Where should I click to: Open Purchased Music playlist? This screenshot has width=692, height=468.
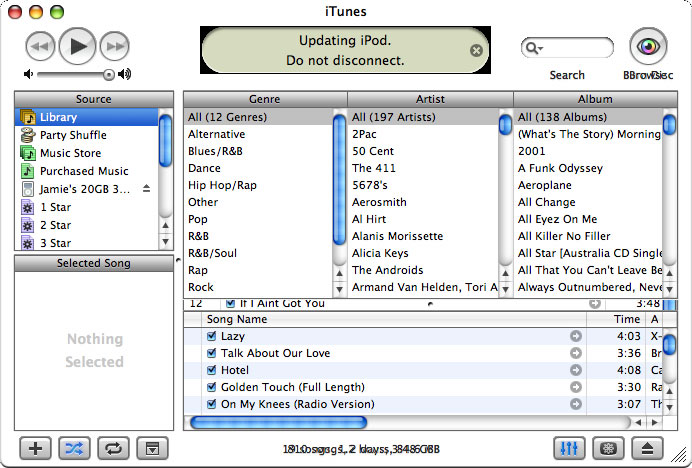point(86,171)
